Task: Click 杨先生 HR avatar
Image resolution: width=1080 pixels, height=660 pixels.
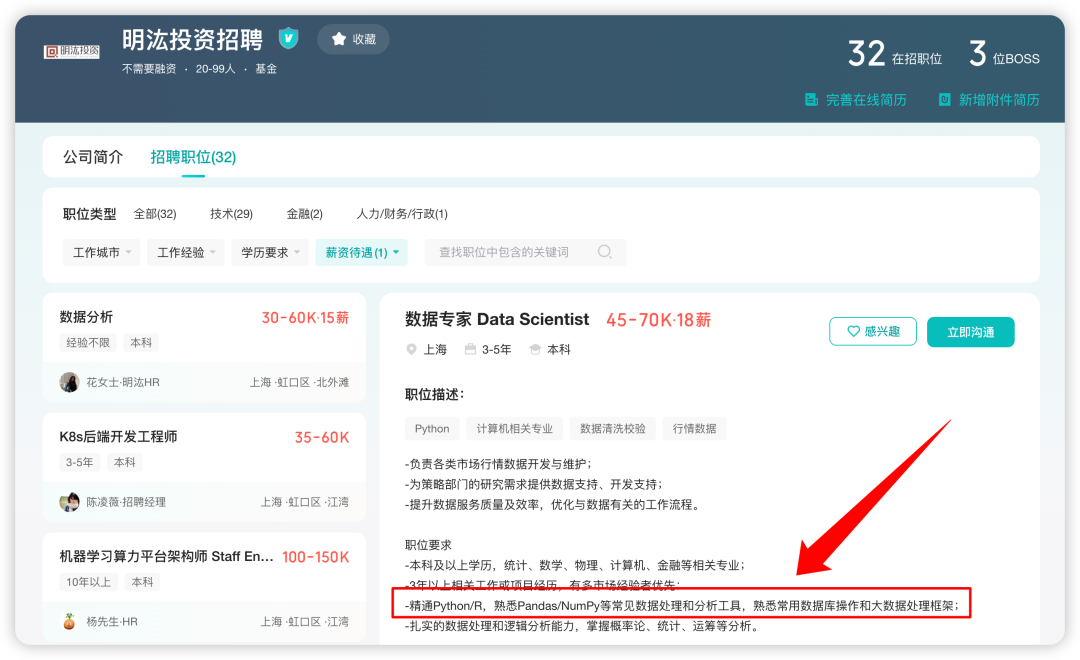Action: (70, 621)
